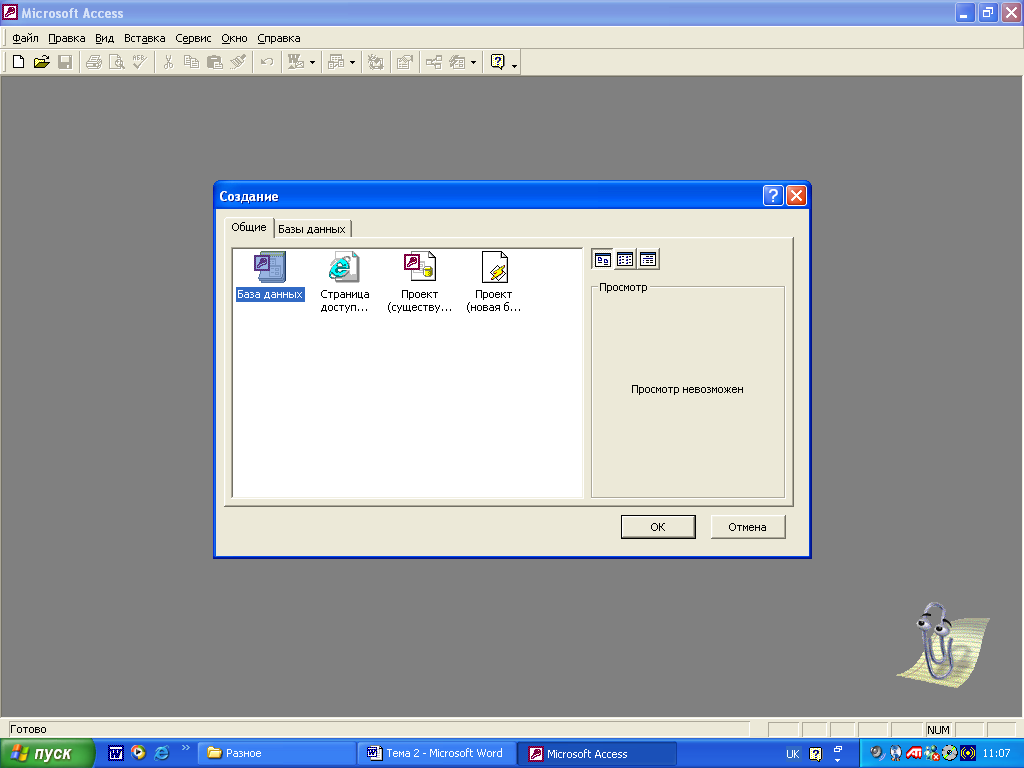Click the Paste clipboard icon
Viewport: 1024px width, 768px height.
pos(214,62)
